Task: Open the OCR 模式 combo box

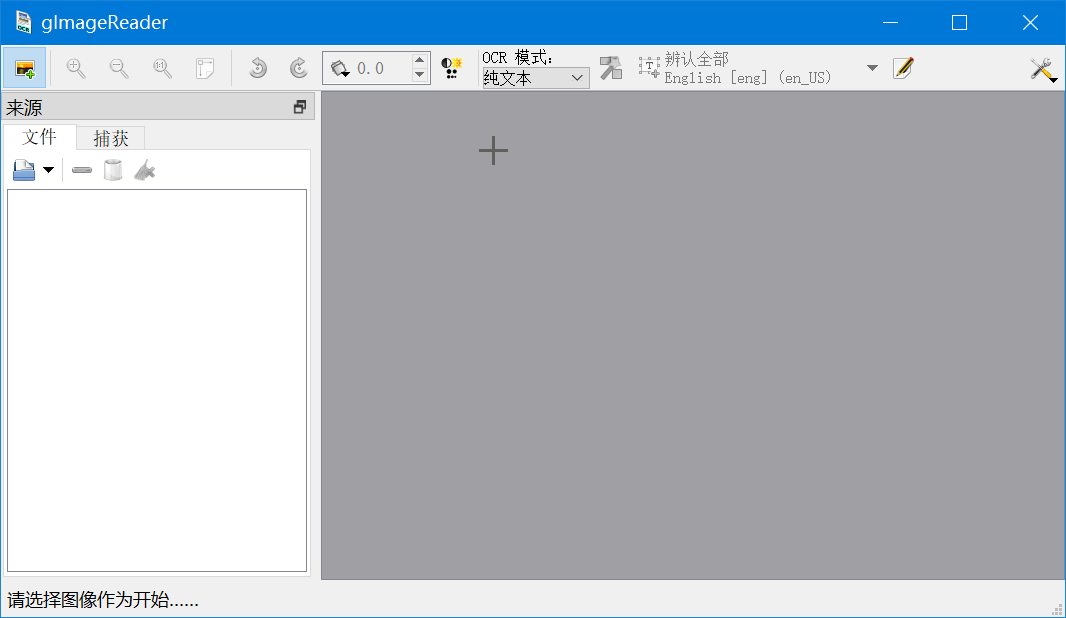Action: click(x=535, y=78)
